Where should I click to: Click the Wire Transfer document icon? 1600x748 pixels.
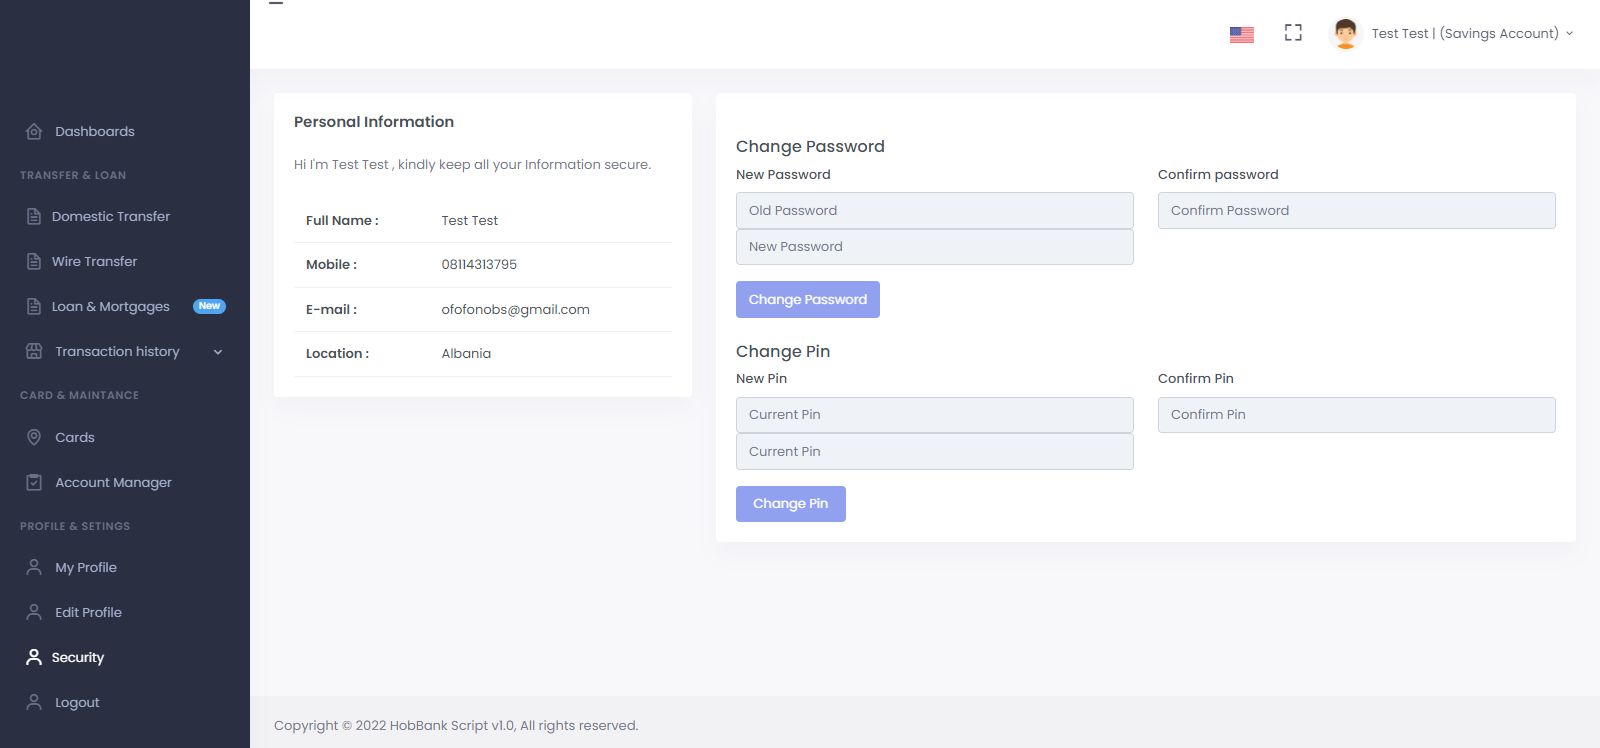(34, 261)
